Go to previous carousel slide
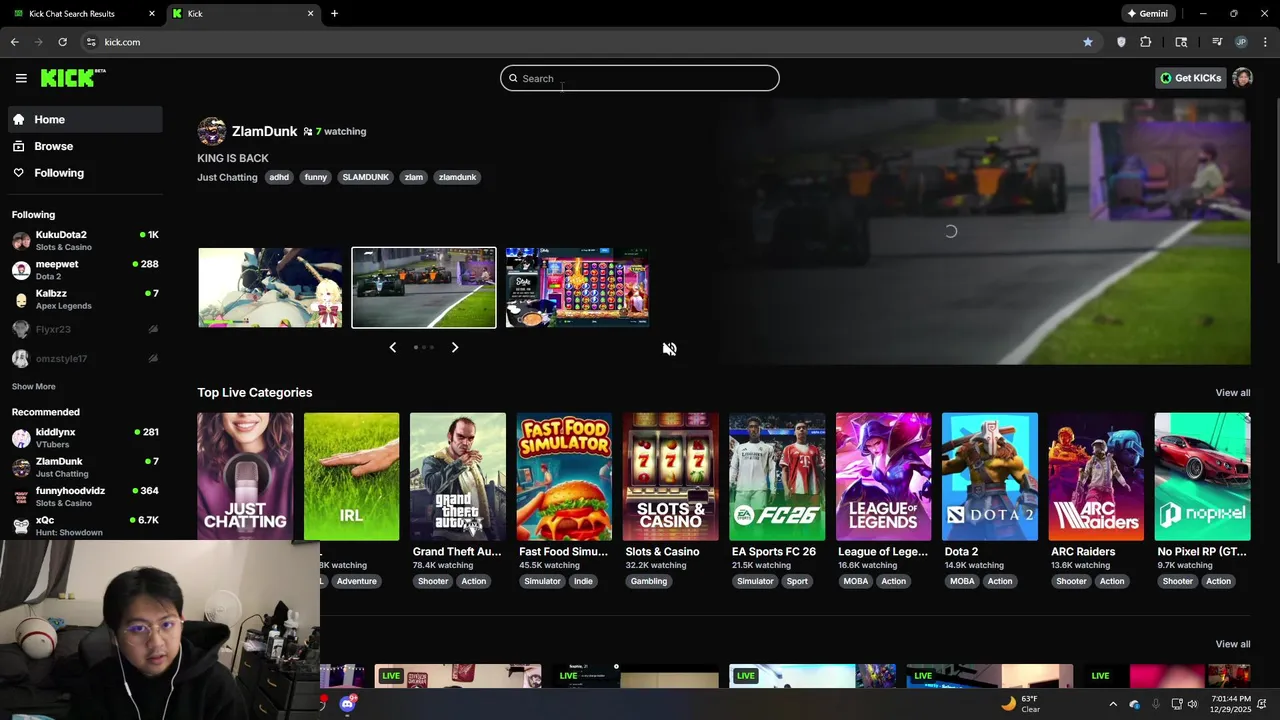 pos(392,347)
